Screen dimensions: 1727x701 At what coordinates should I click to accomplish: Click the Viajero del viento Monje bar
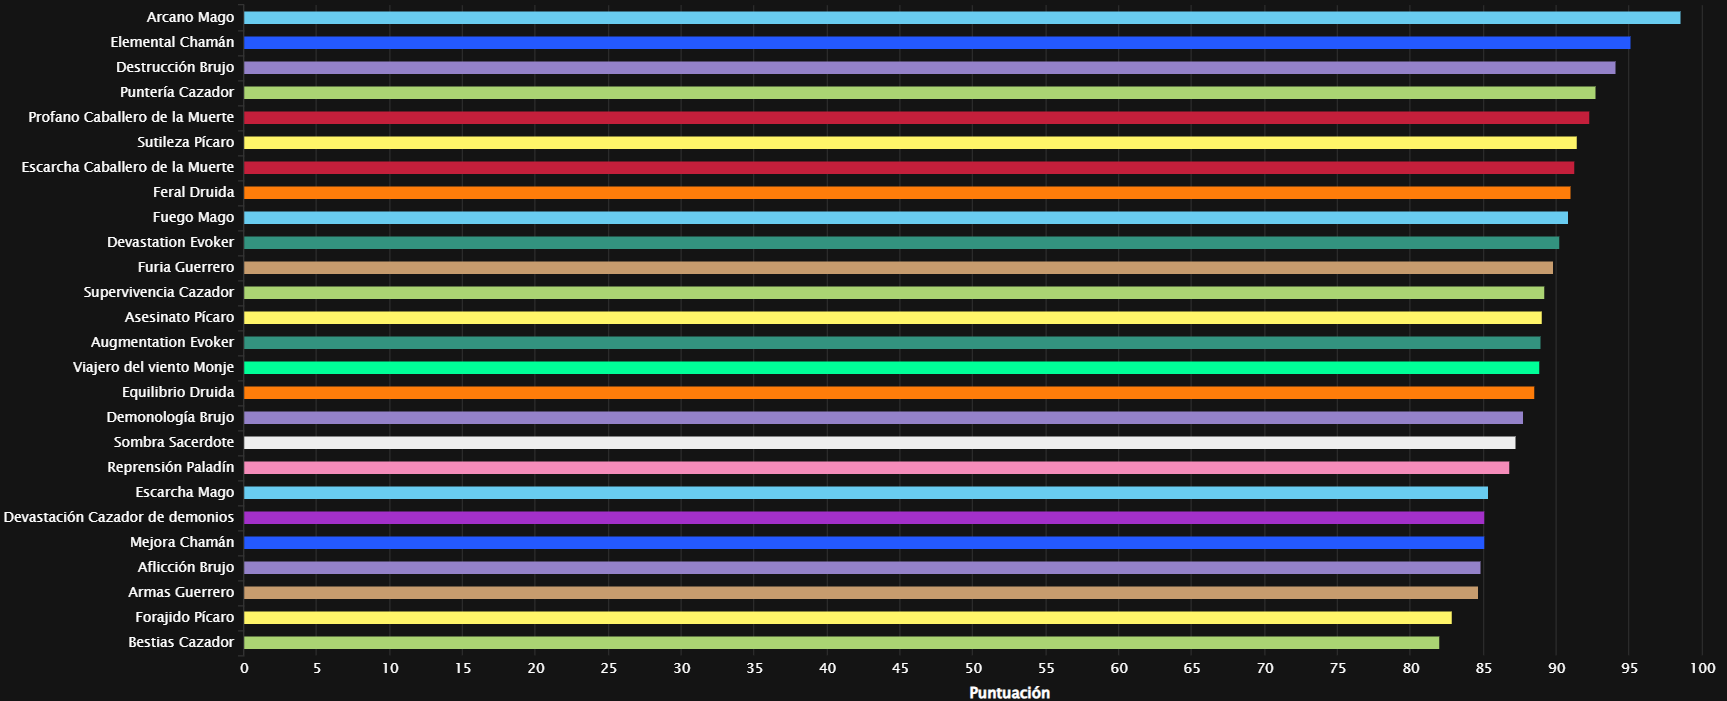[x=891, y=368]
